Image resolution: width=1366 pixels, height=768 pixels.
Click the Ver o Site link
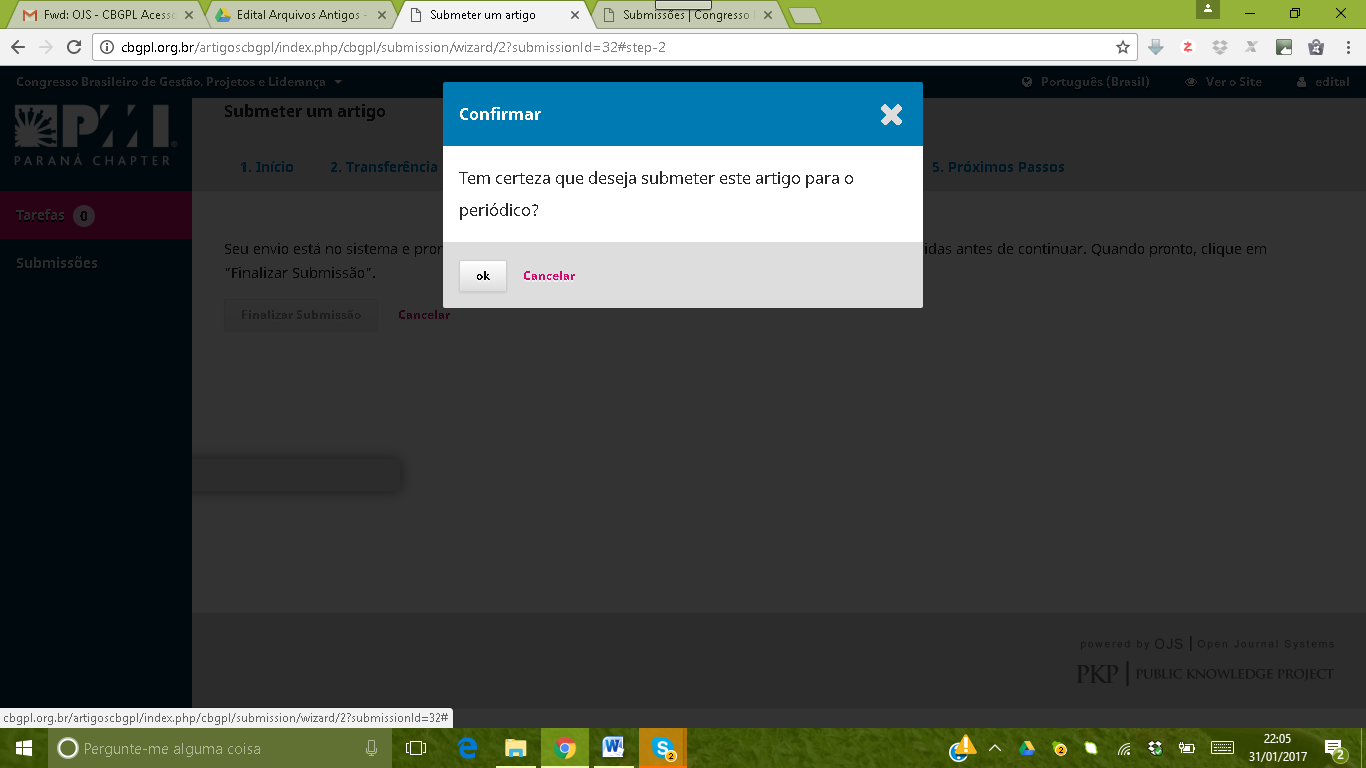[x=1223, y=82]
